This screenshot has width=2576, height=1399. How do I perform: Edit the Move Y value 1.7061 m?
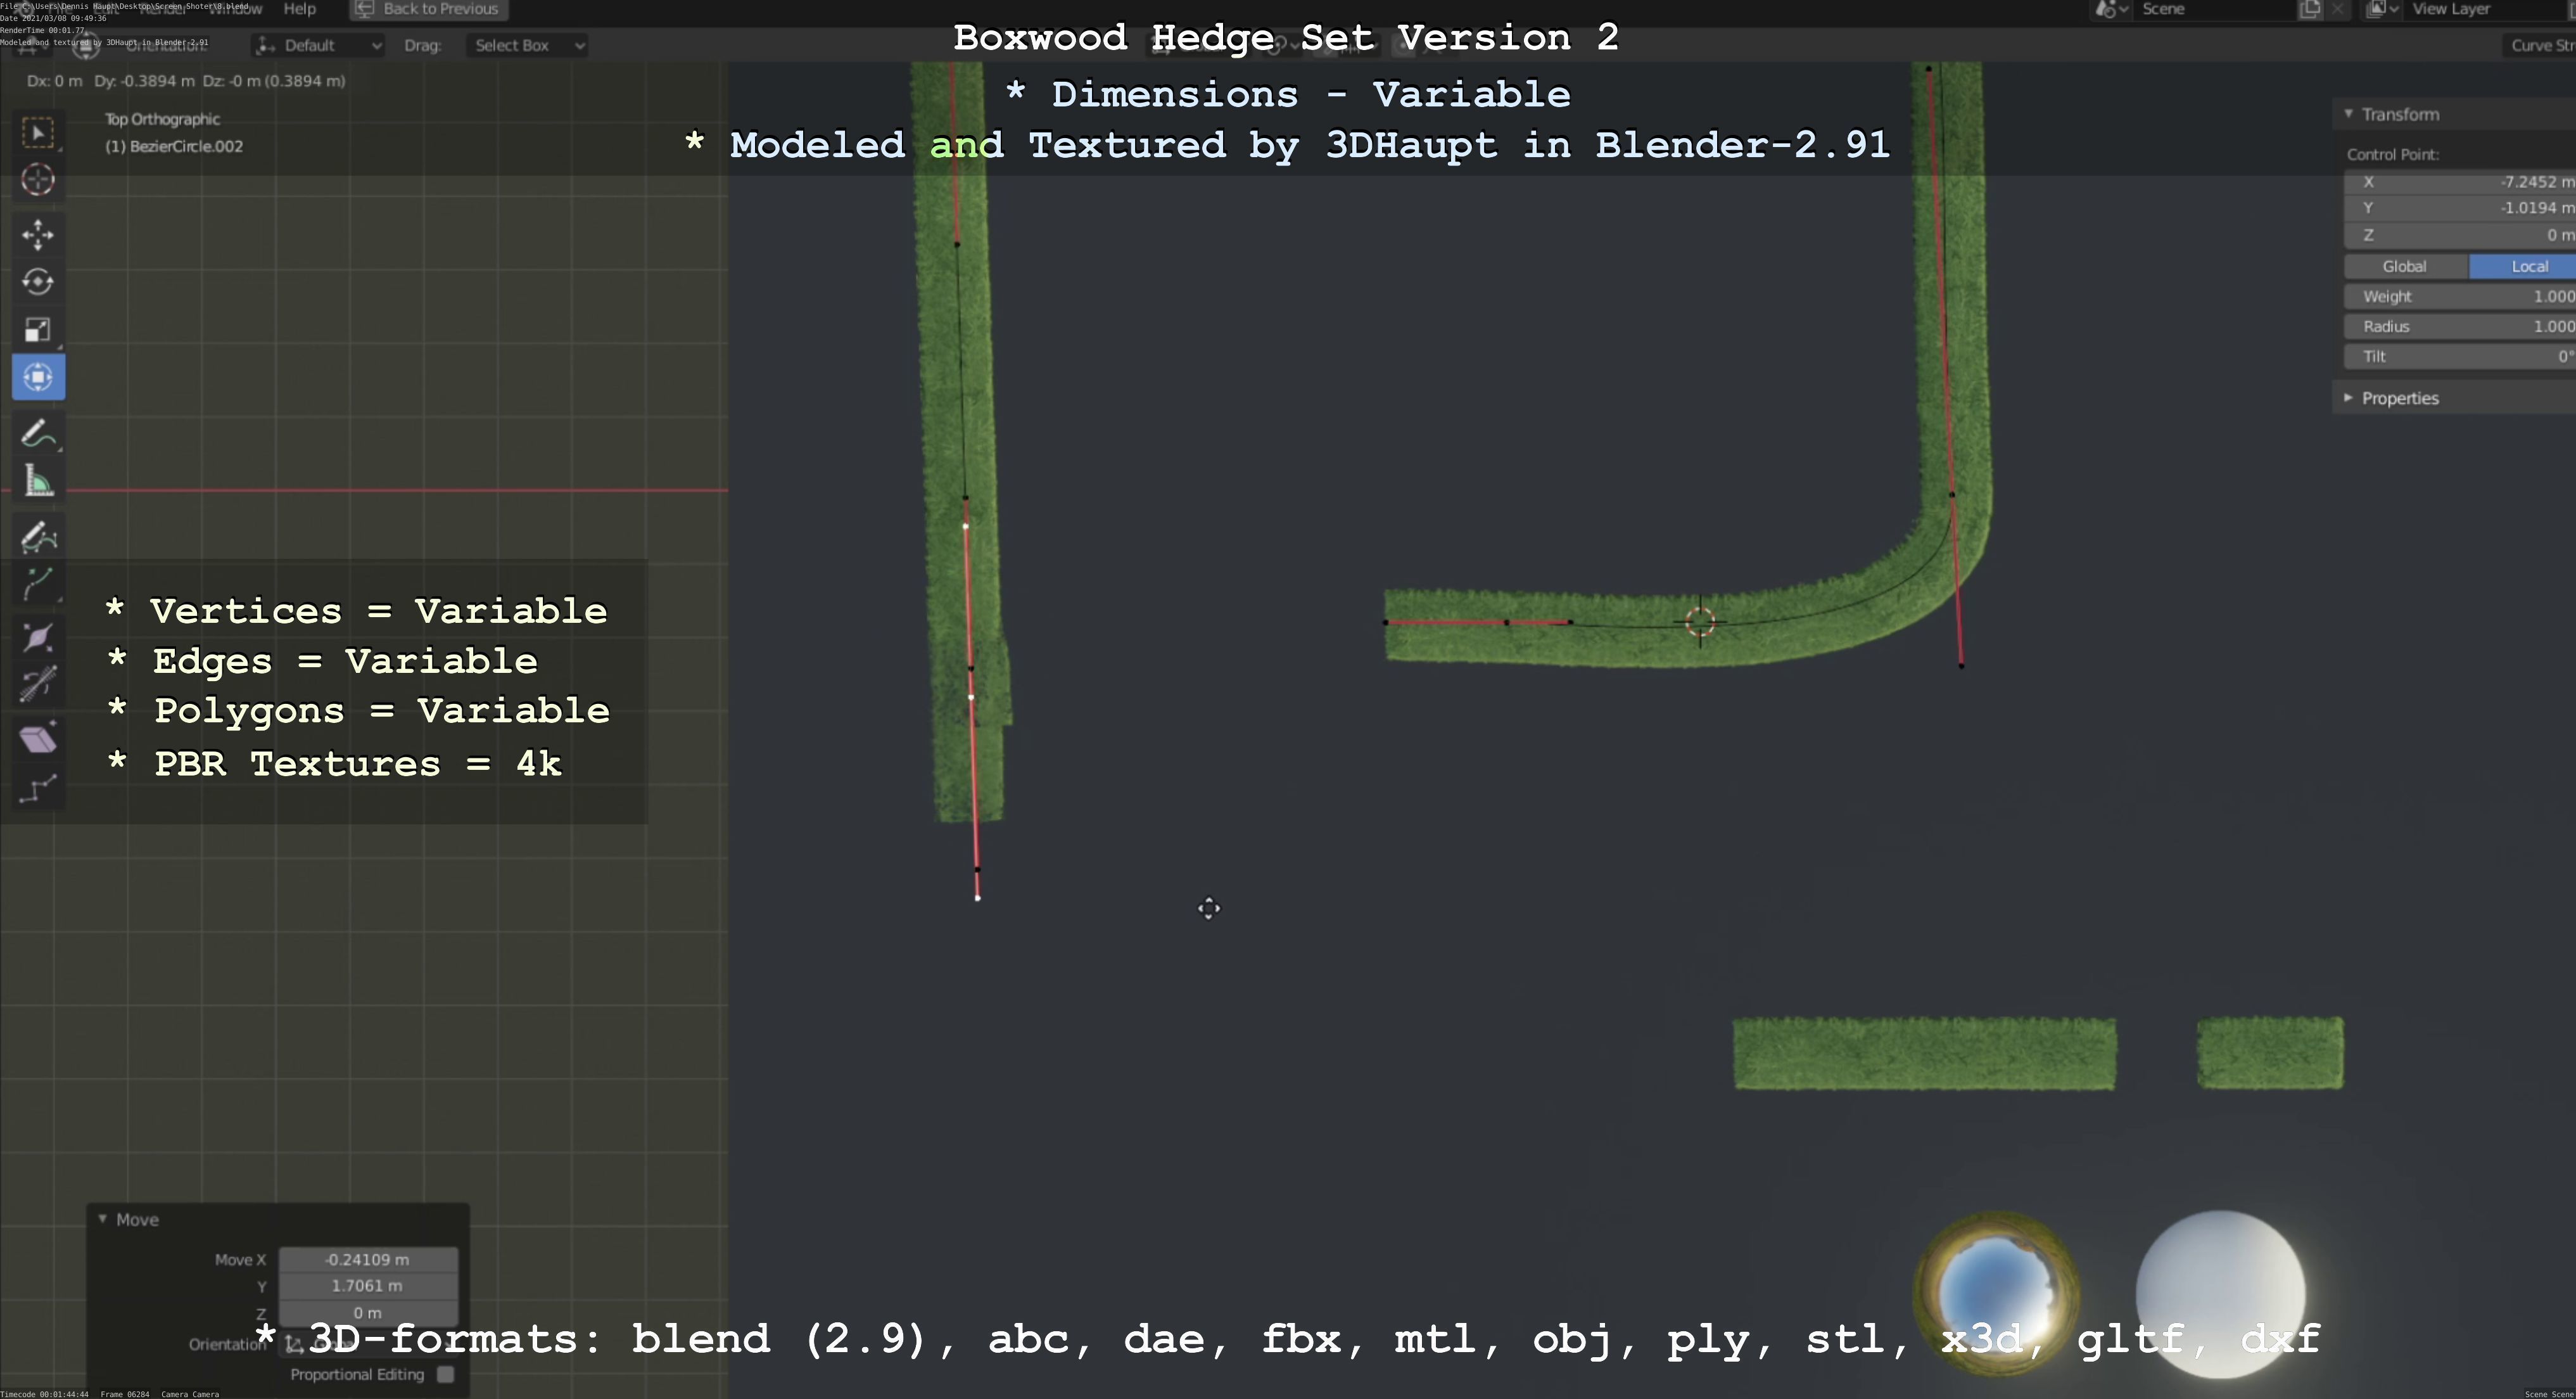click(x=368, y=1286)
